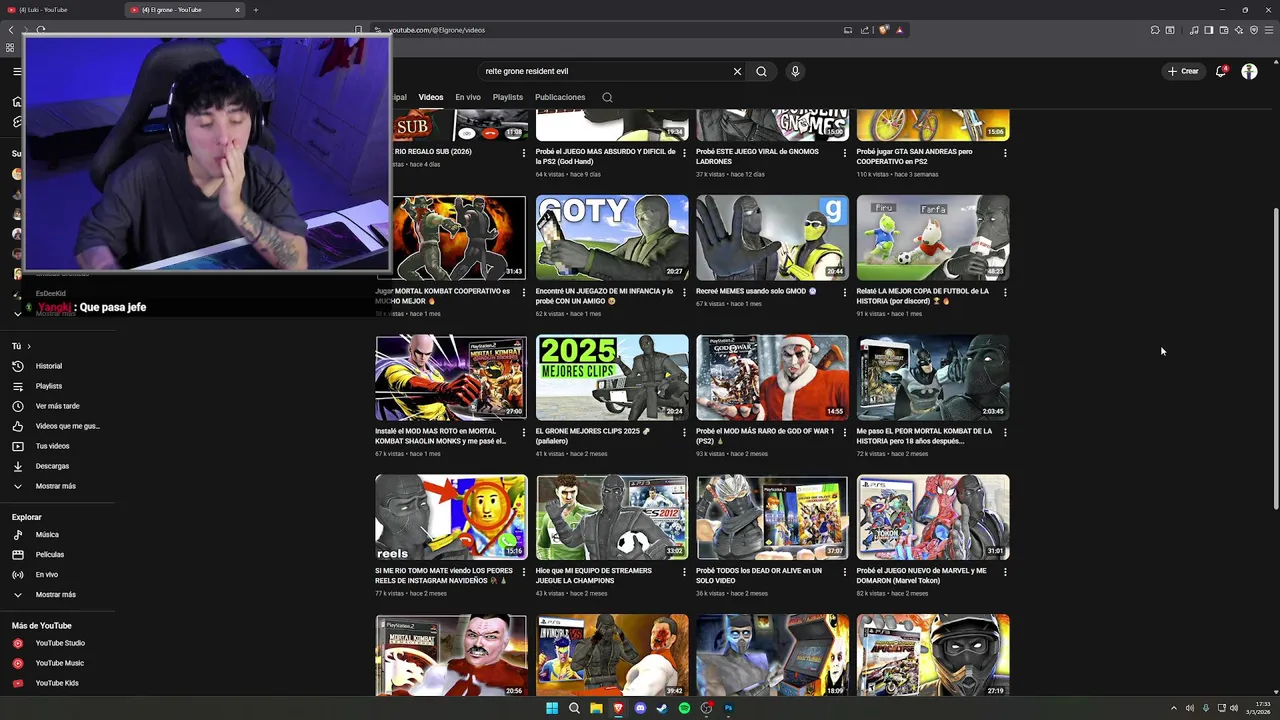Open Descargas in sidebar
This screenshot has height=720, width=1280.
[x=52, y=466]
